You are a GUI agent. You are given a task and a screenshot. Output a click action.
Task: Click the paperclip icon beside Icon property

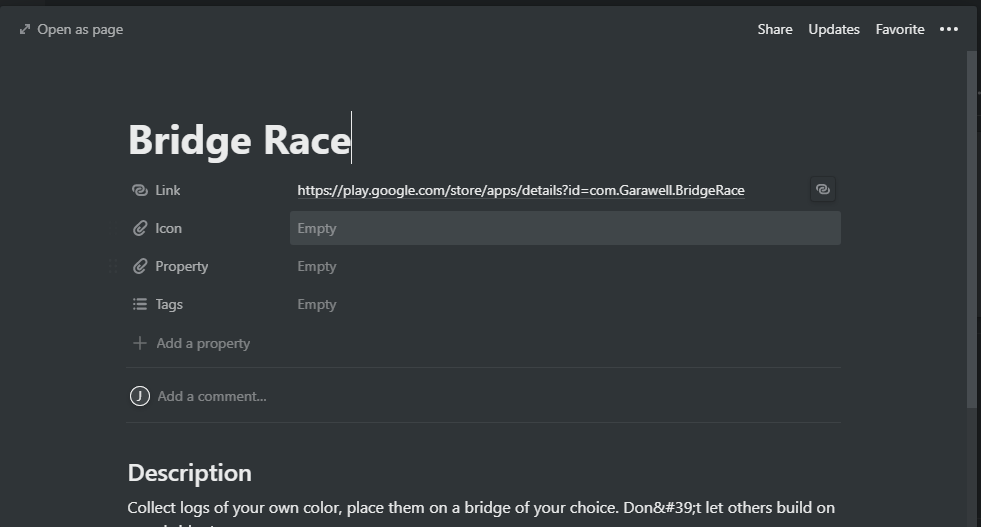coord(140,228)
